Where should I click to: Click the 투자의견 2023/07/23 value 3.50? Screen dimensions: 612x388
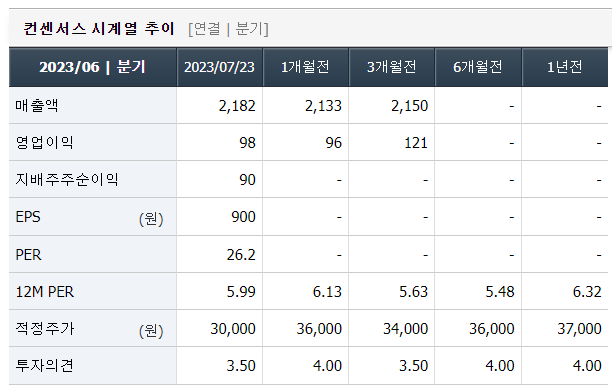click(241, 366)
